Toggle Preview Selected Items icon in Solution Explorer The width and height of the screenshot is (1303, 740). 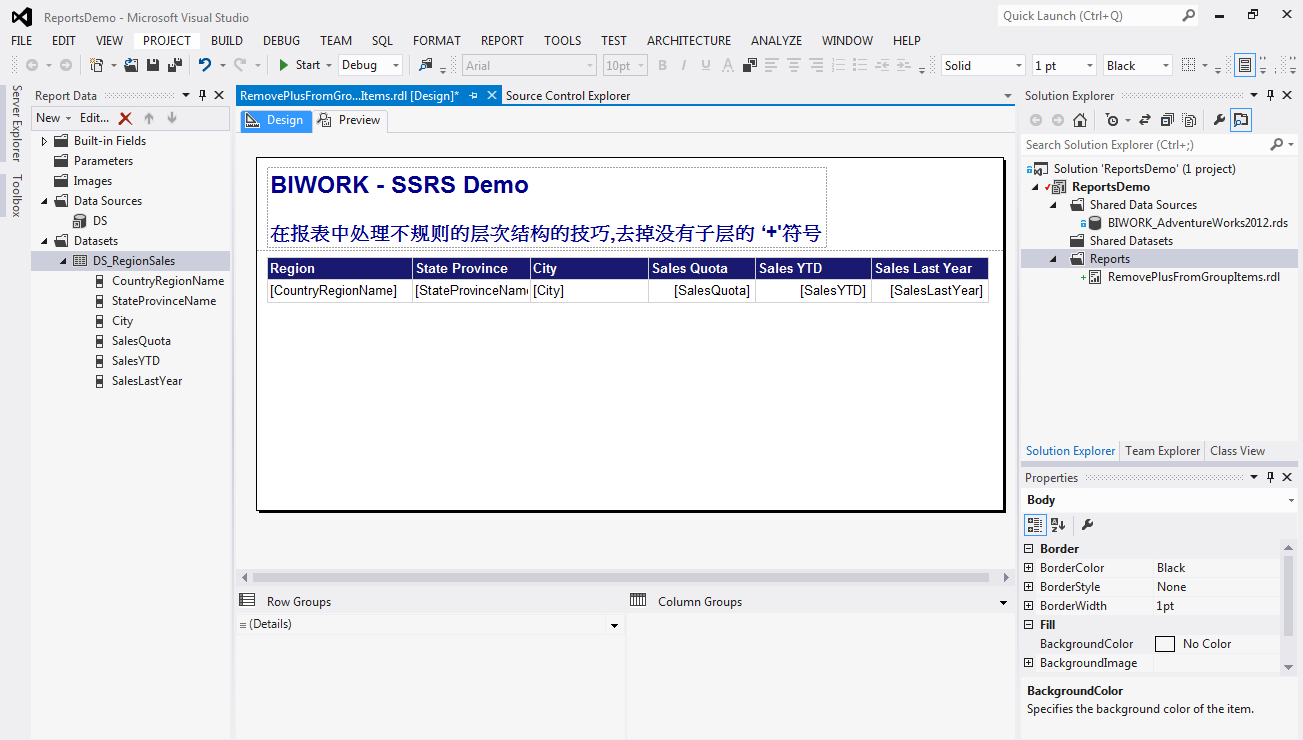1241,120
